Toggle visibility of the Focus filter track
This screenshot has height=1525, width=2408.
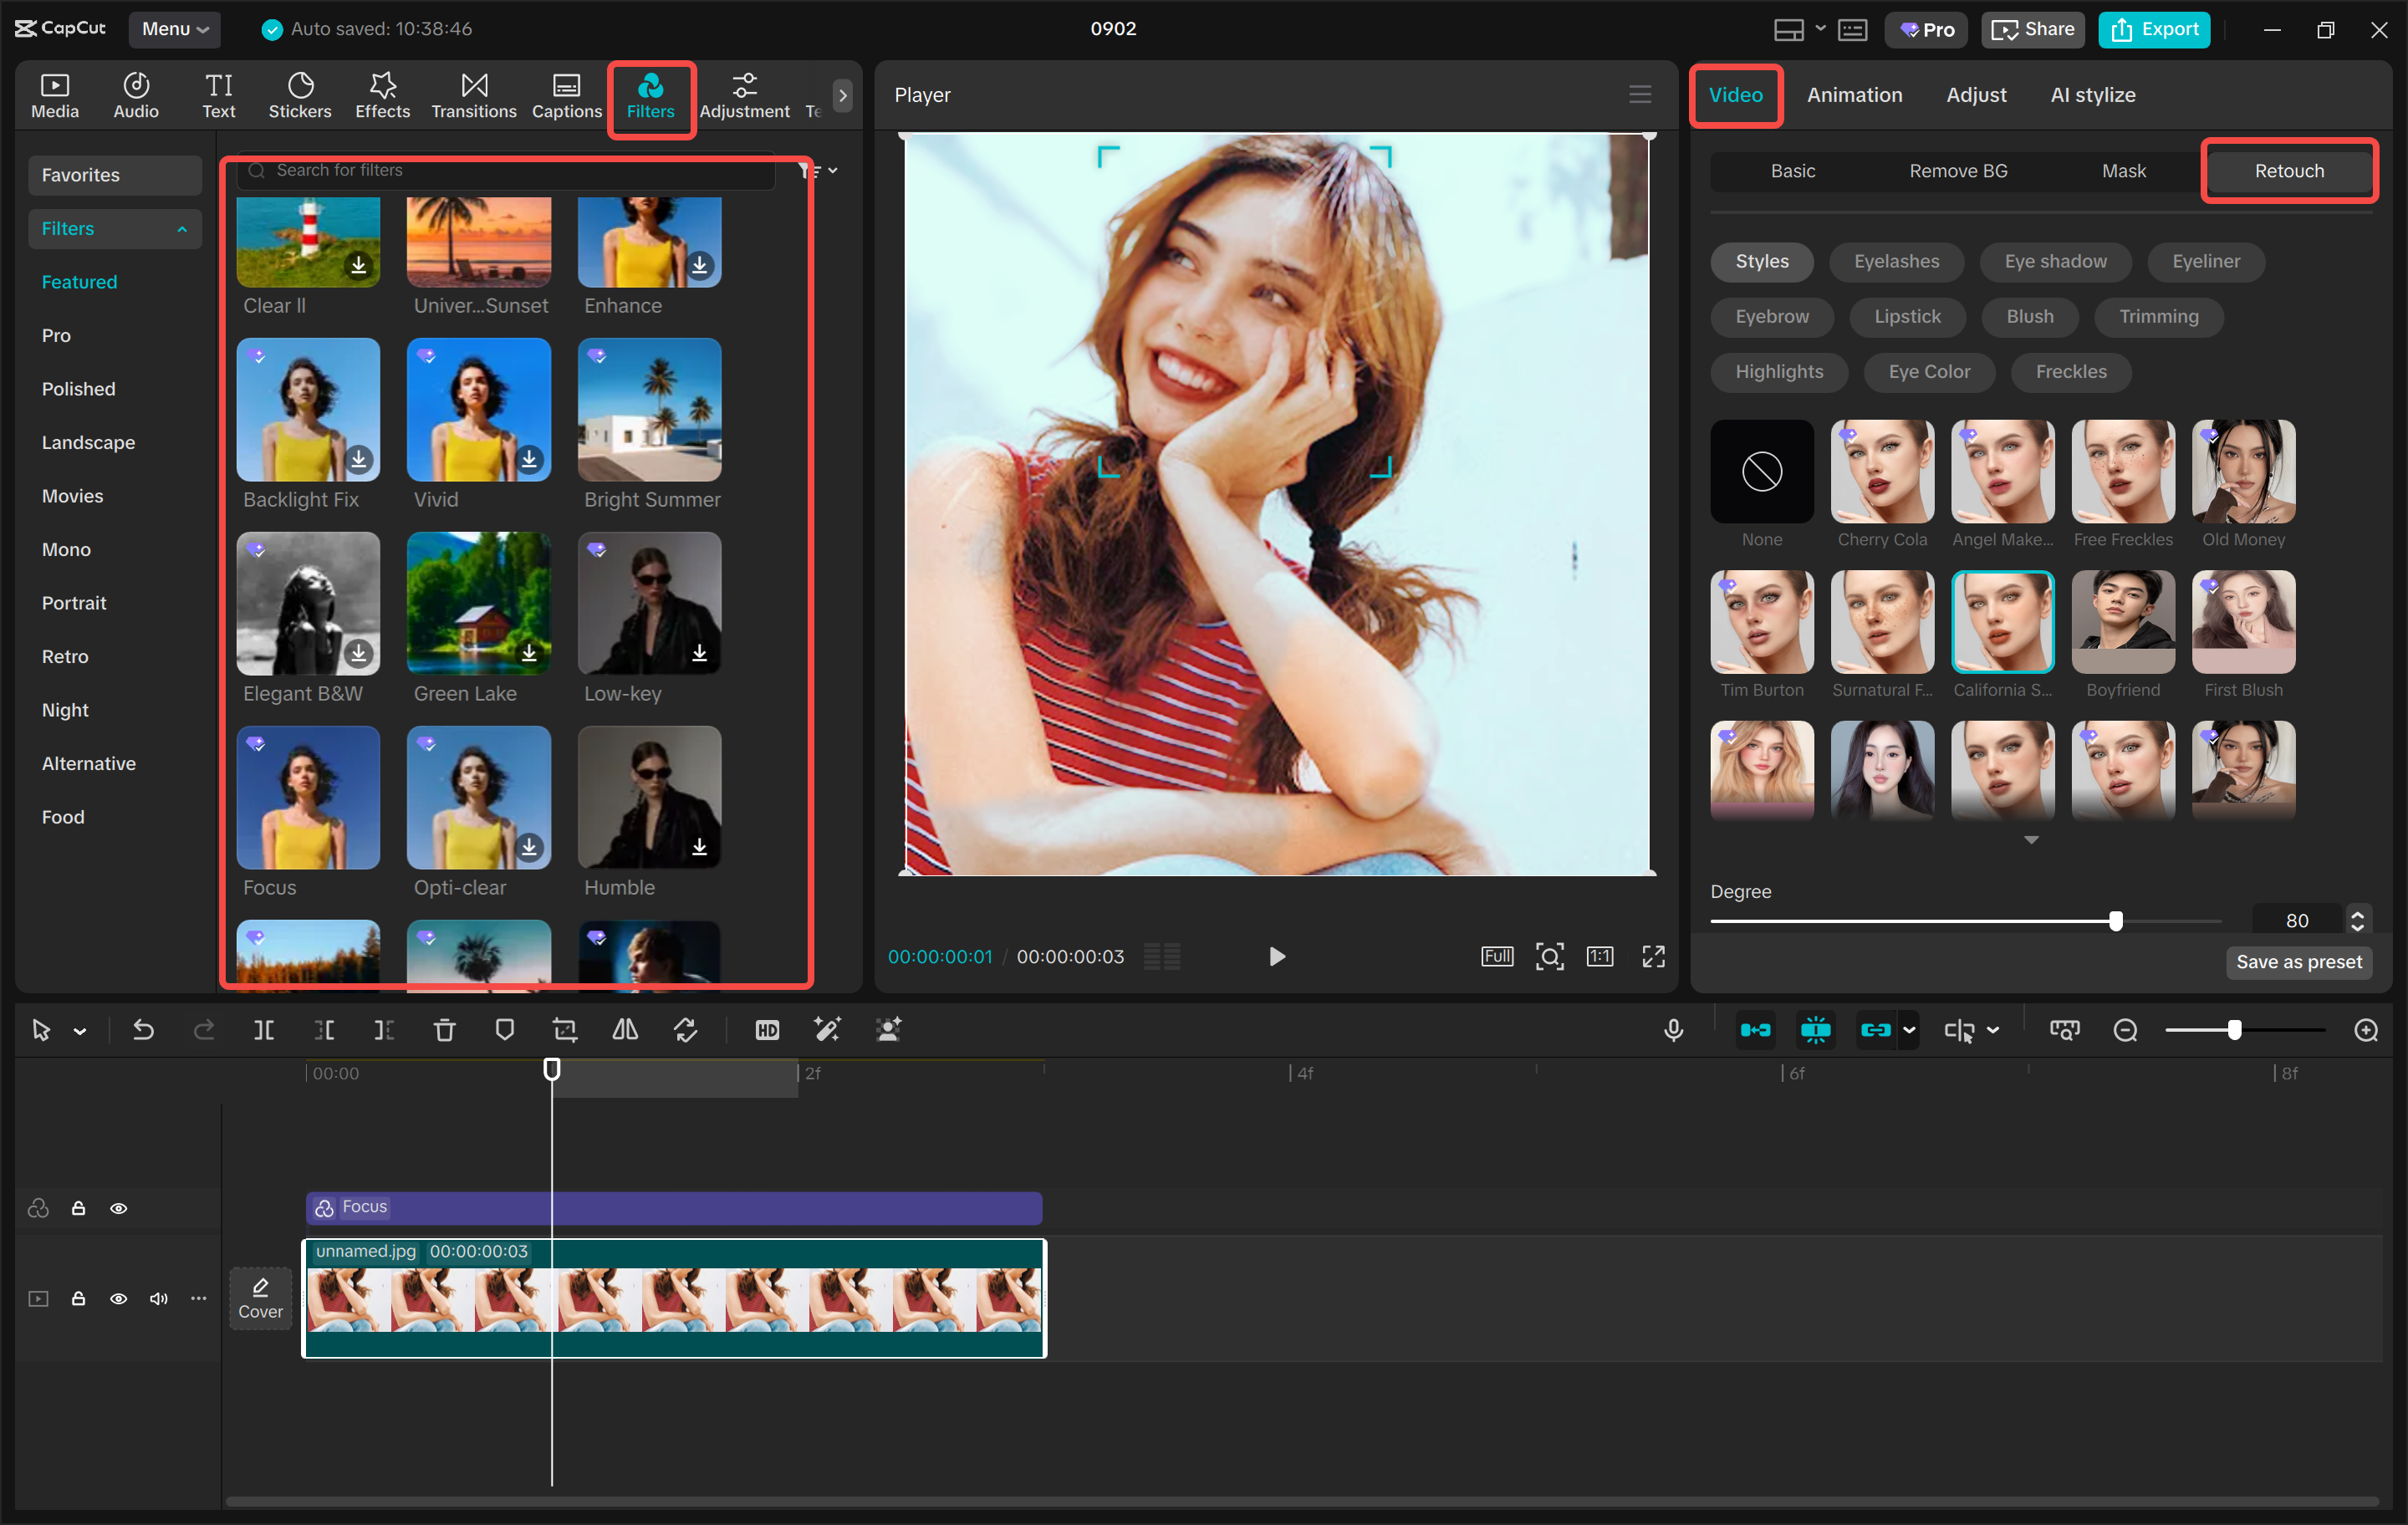[119, 1208]
